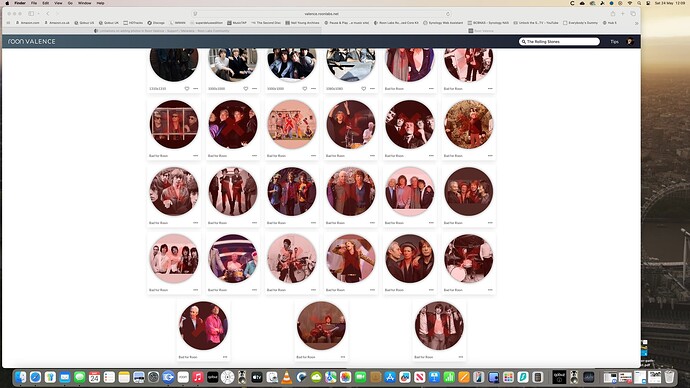Click the Safari share icon

click(613, 14)
